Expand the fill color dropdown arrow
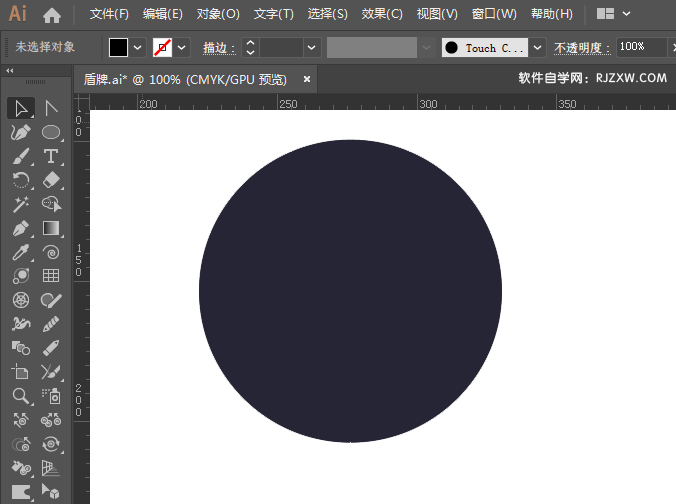 pyautogui.click(x=138, y=47)
